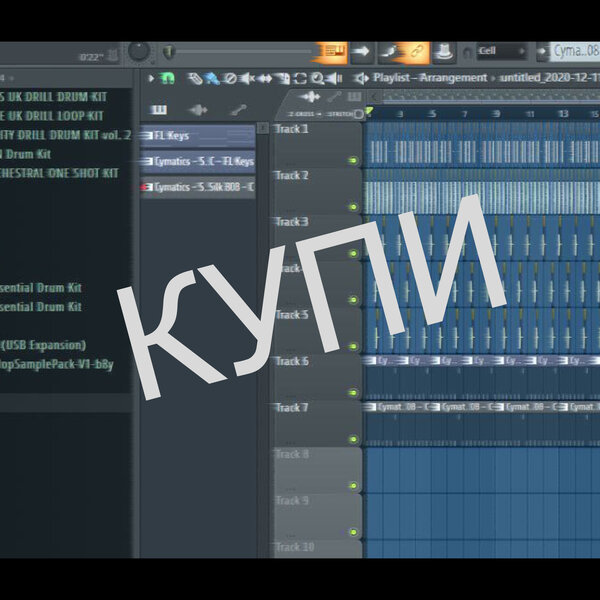Mute Track 3 using its green LED
The width and height of the screenshot is (600, 600).
(352, 253)
